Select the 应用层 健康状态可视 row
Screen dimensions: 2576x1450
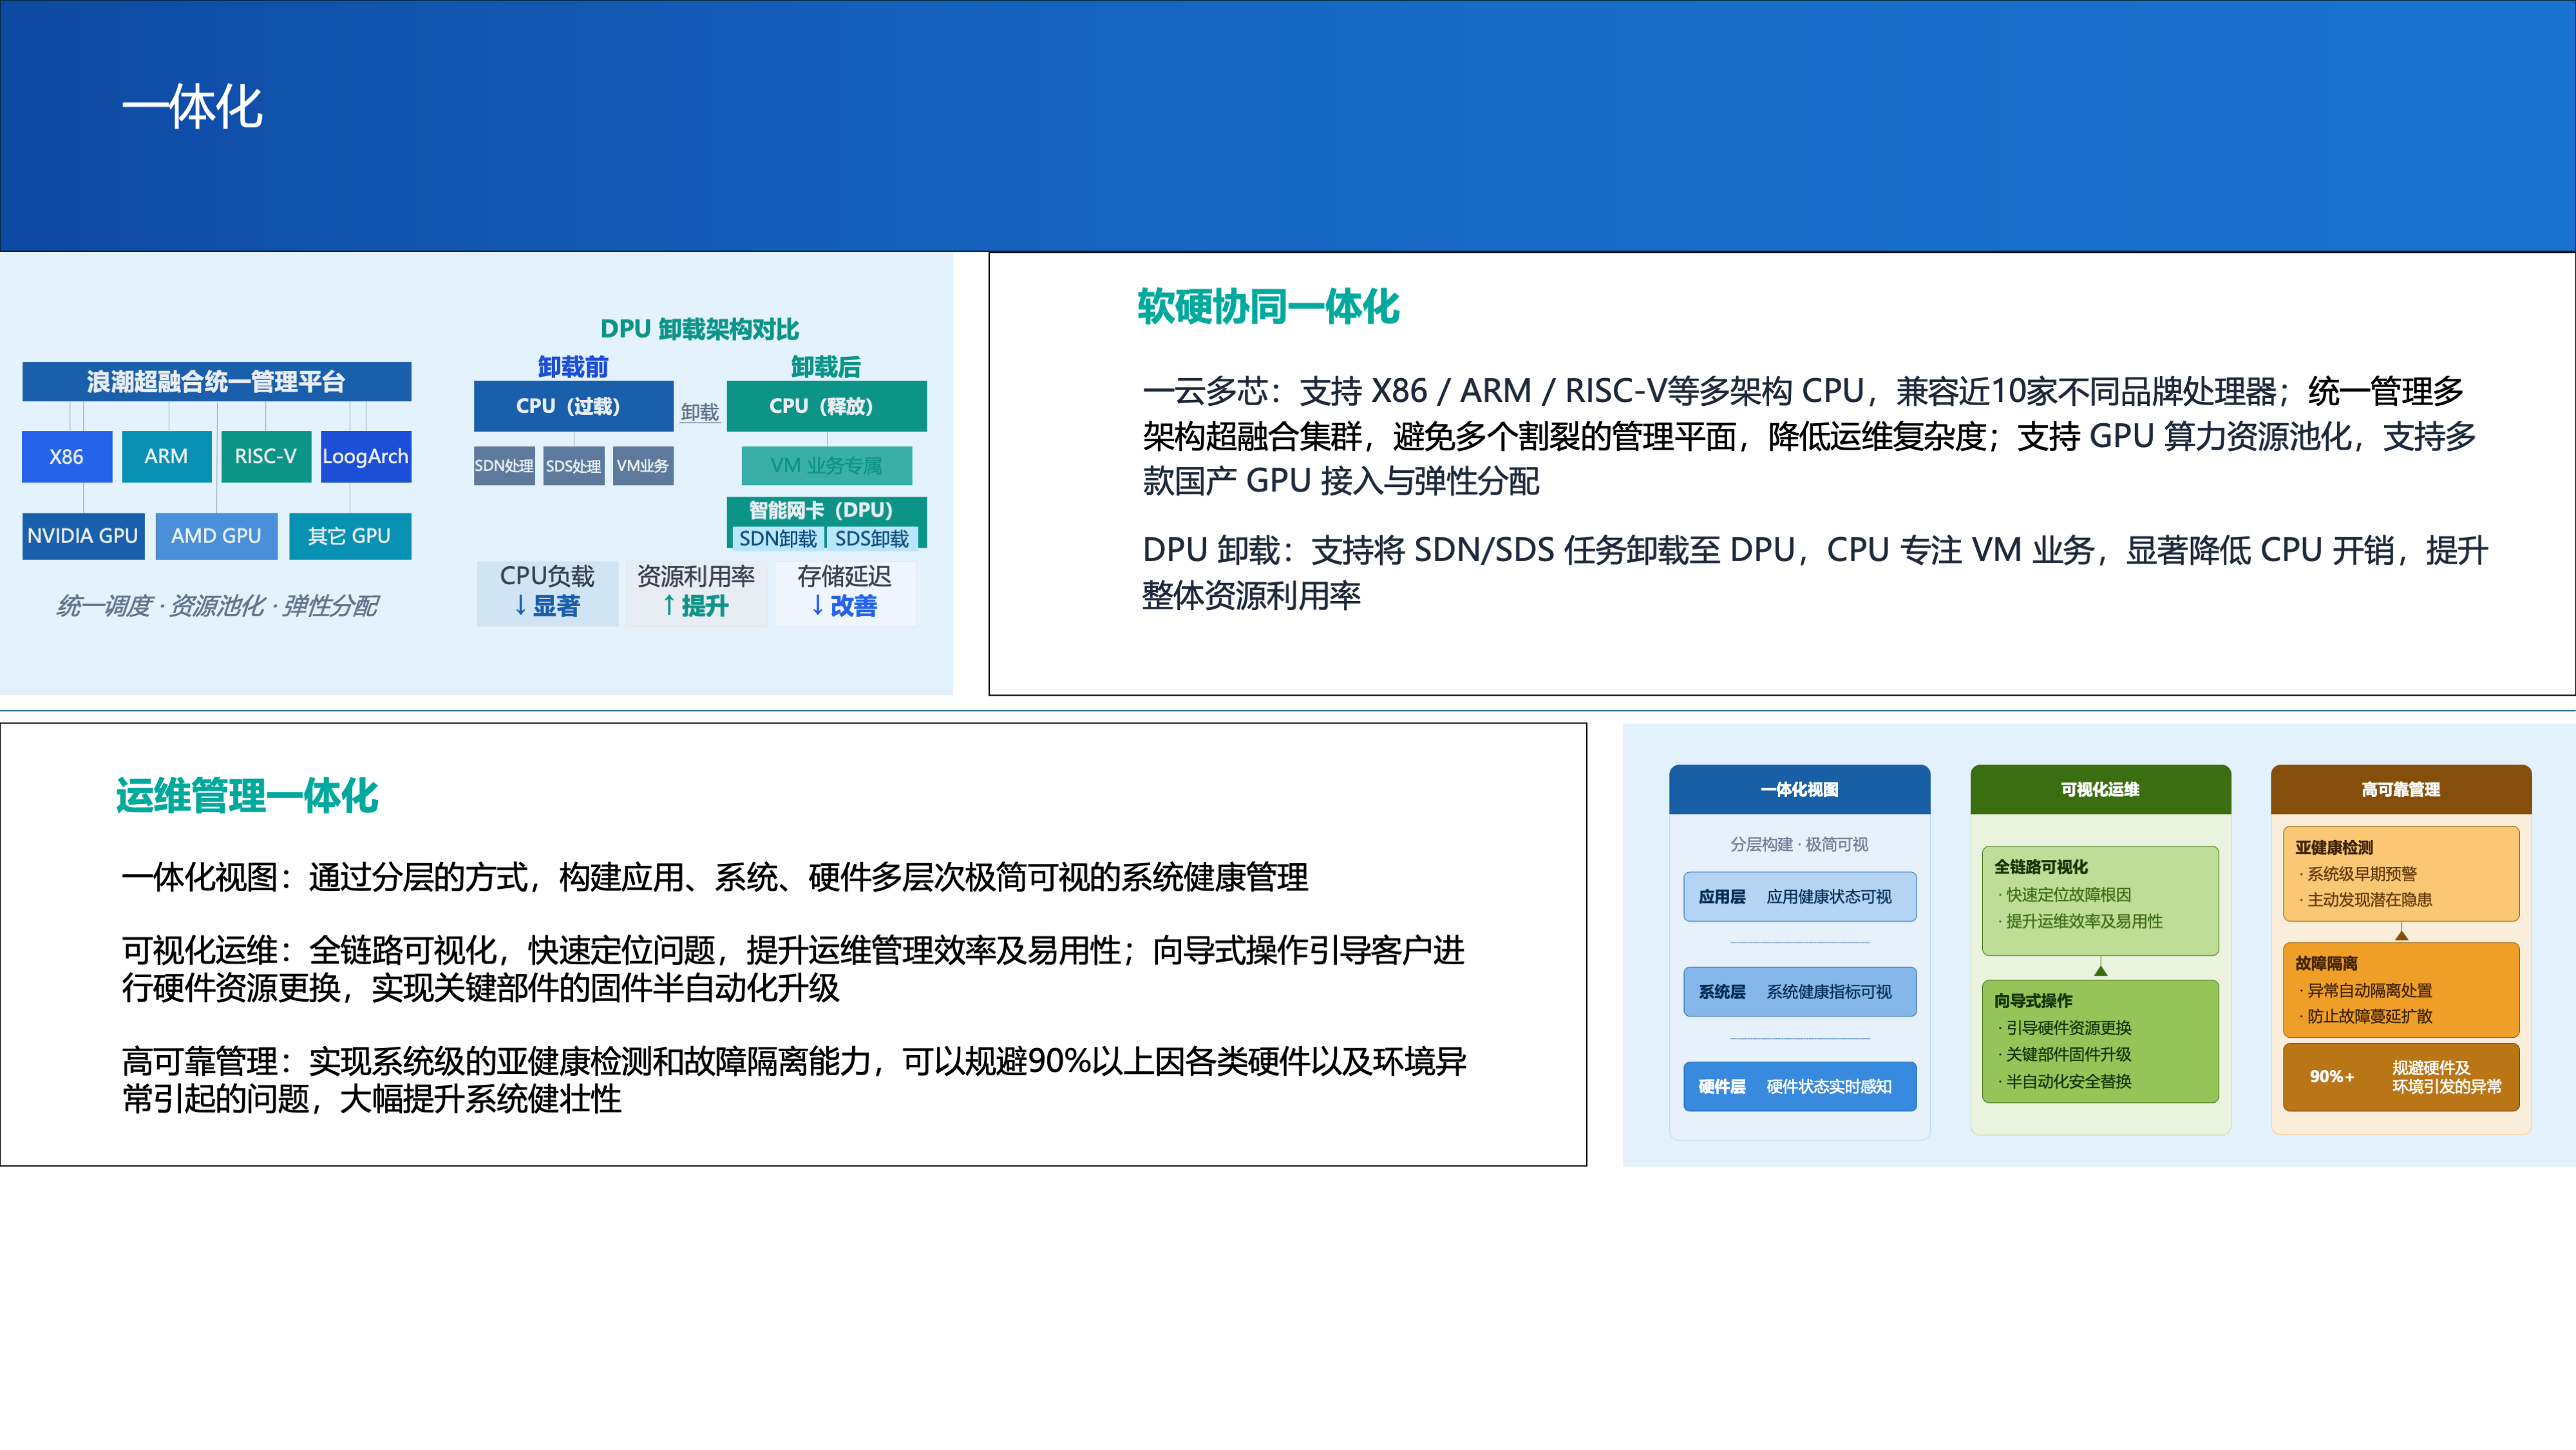click(x=1799, y=897)
